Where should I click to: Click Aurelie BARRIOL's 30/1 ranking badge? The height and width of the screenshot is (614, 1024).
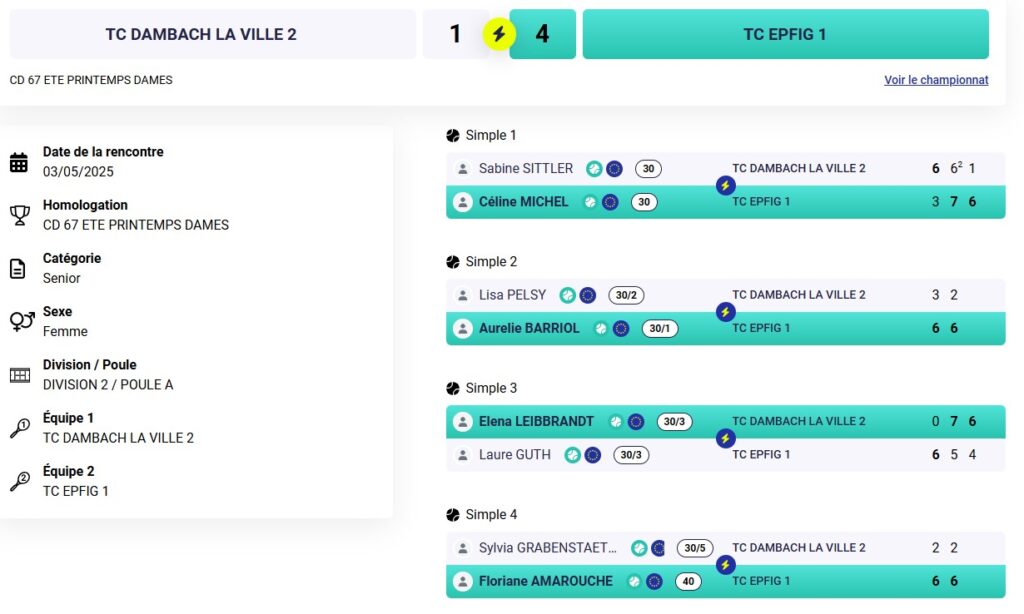(x=660, y=328)
